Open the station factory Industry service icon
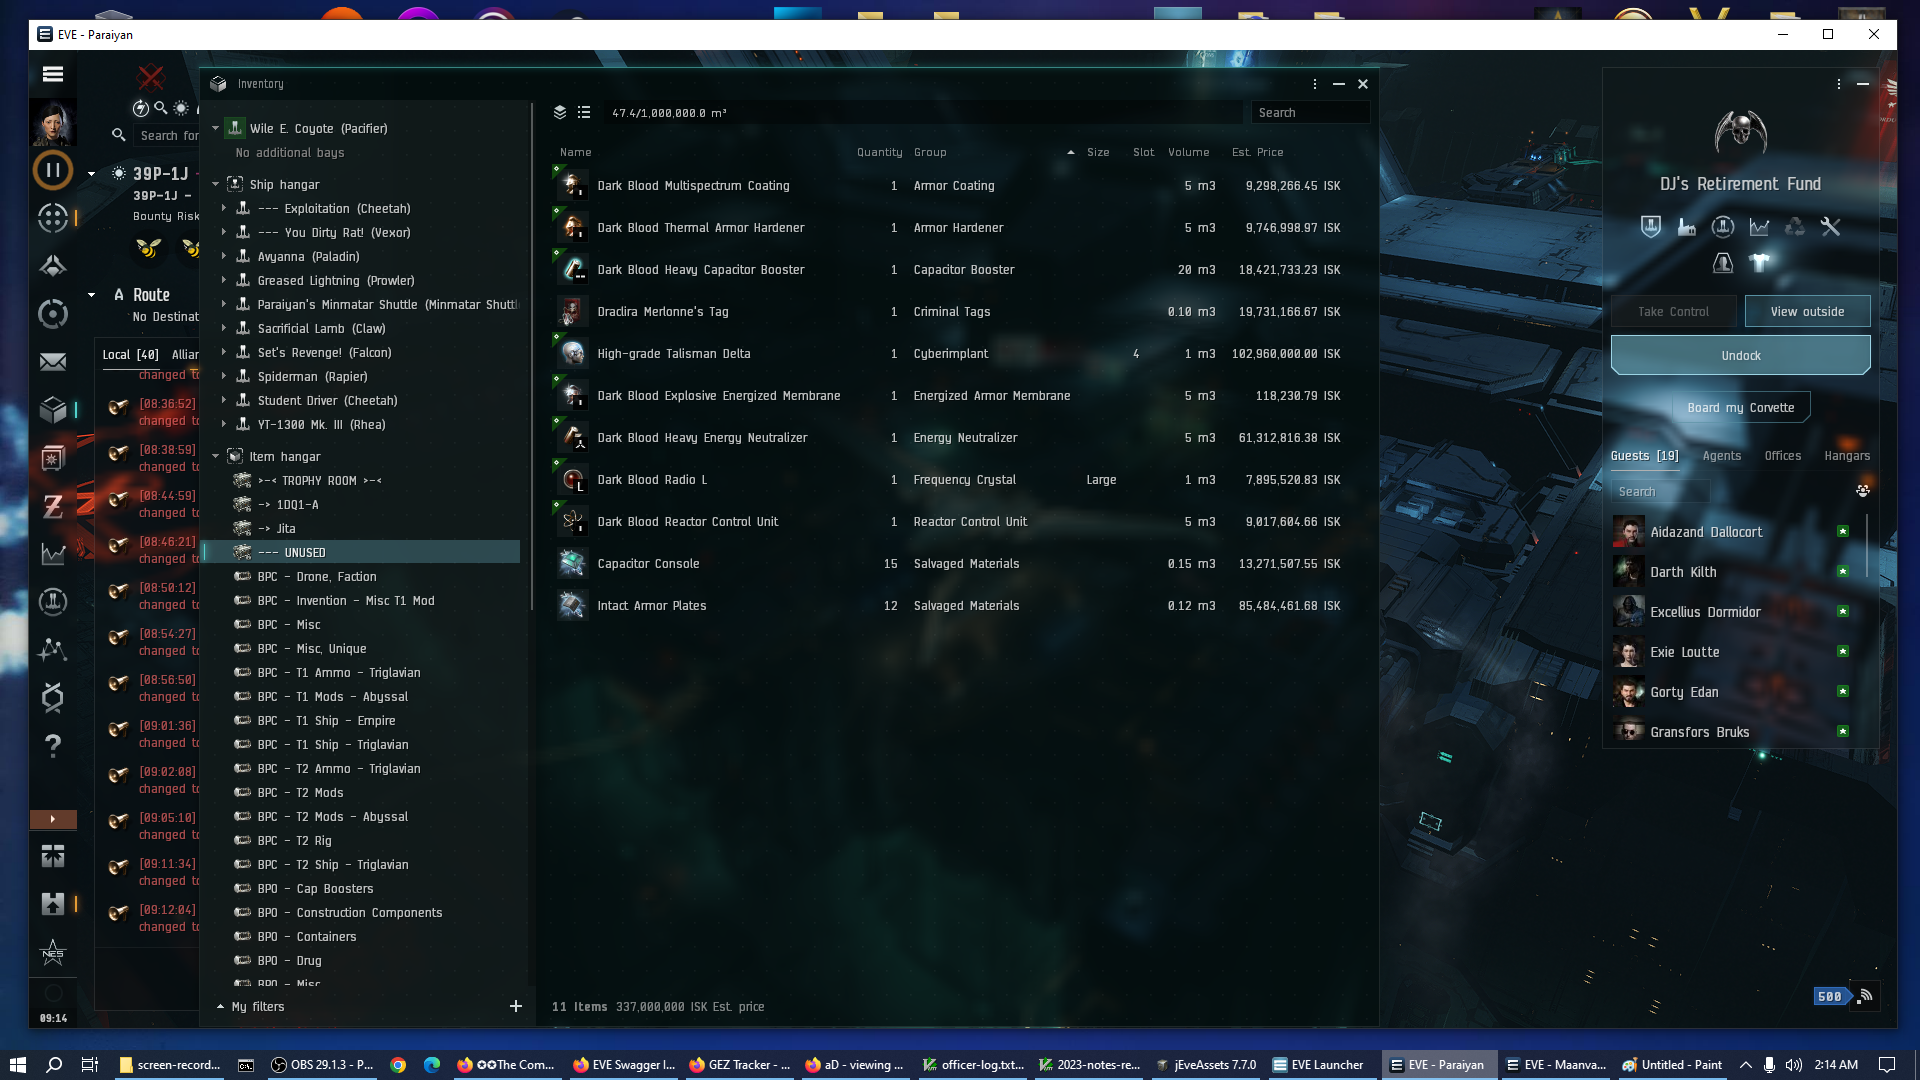The height and width of the screenshot is (1080, 1920). tap(1687, 227)
